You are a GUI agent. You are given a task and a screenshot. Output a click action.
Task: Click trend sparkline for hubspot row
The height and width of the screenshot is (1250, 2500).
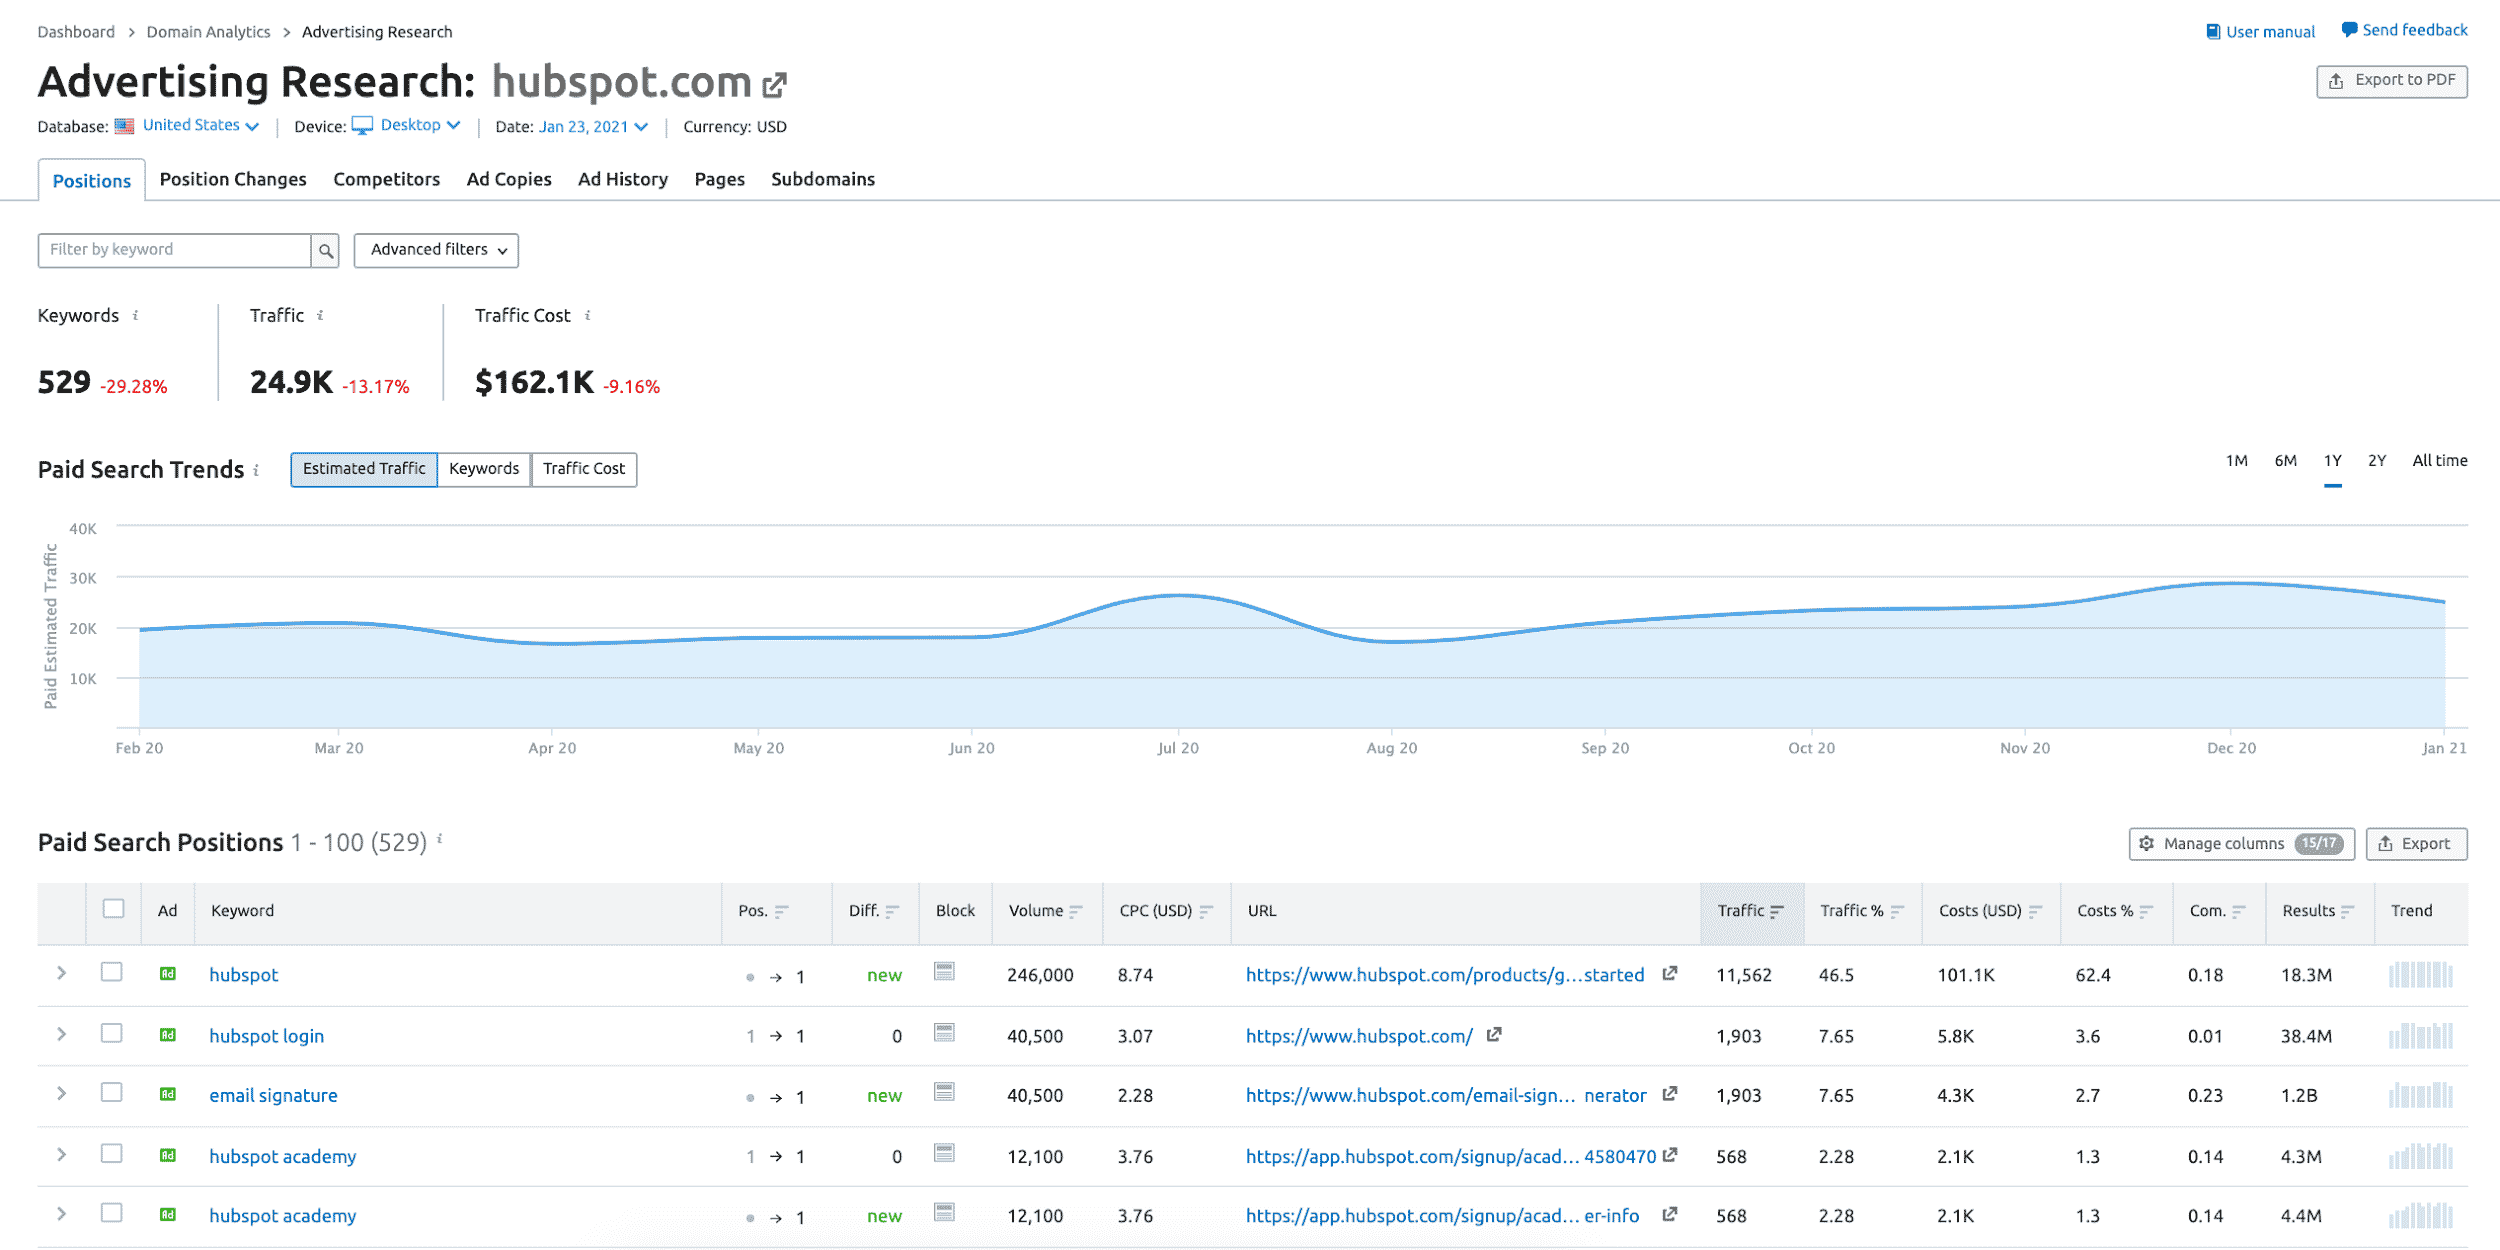tap(2420, 975)
